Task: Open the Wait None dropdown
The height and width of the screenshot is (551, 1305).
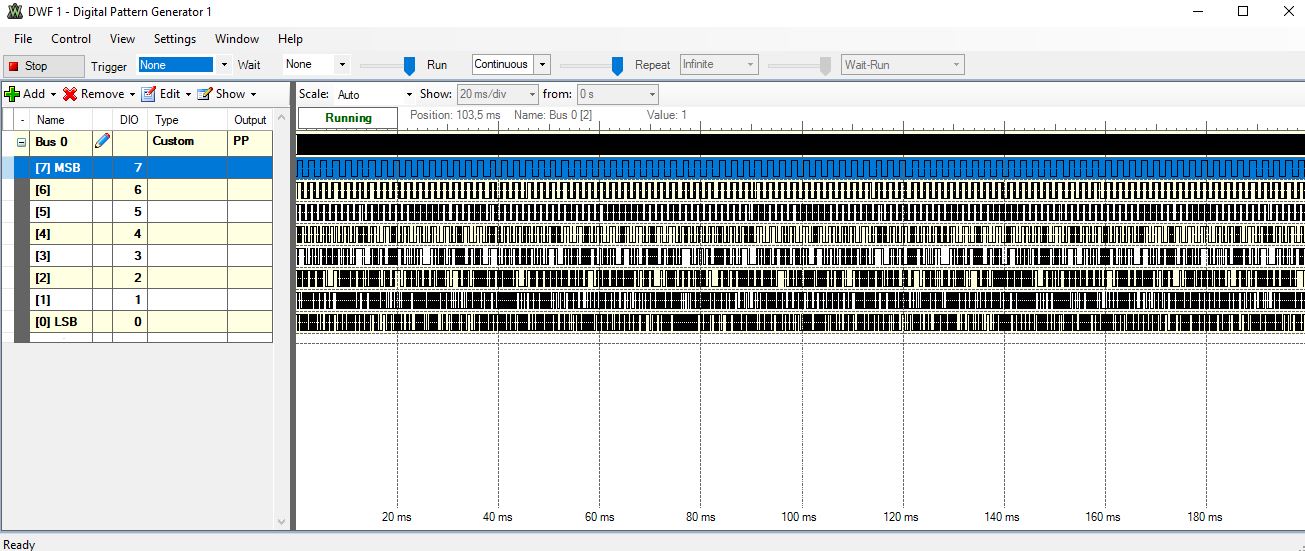Action: 342,65
